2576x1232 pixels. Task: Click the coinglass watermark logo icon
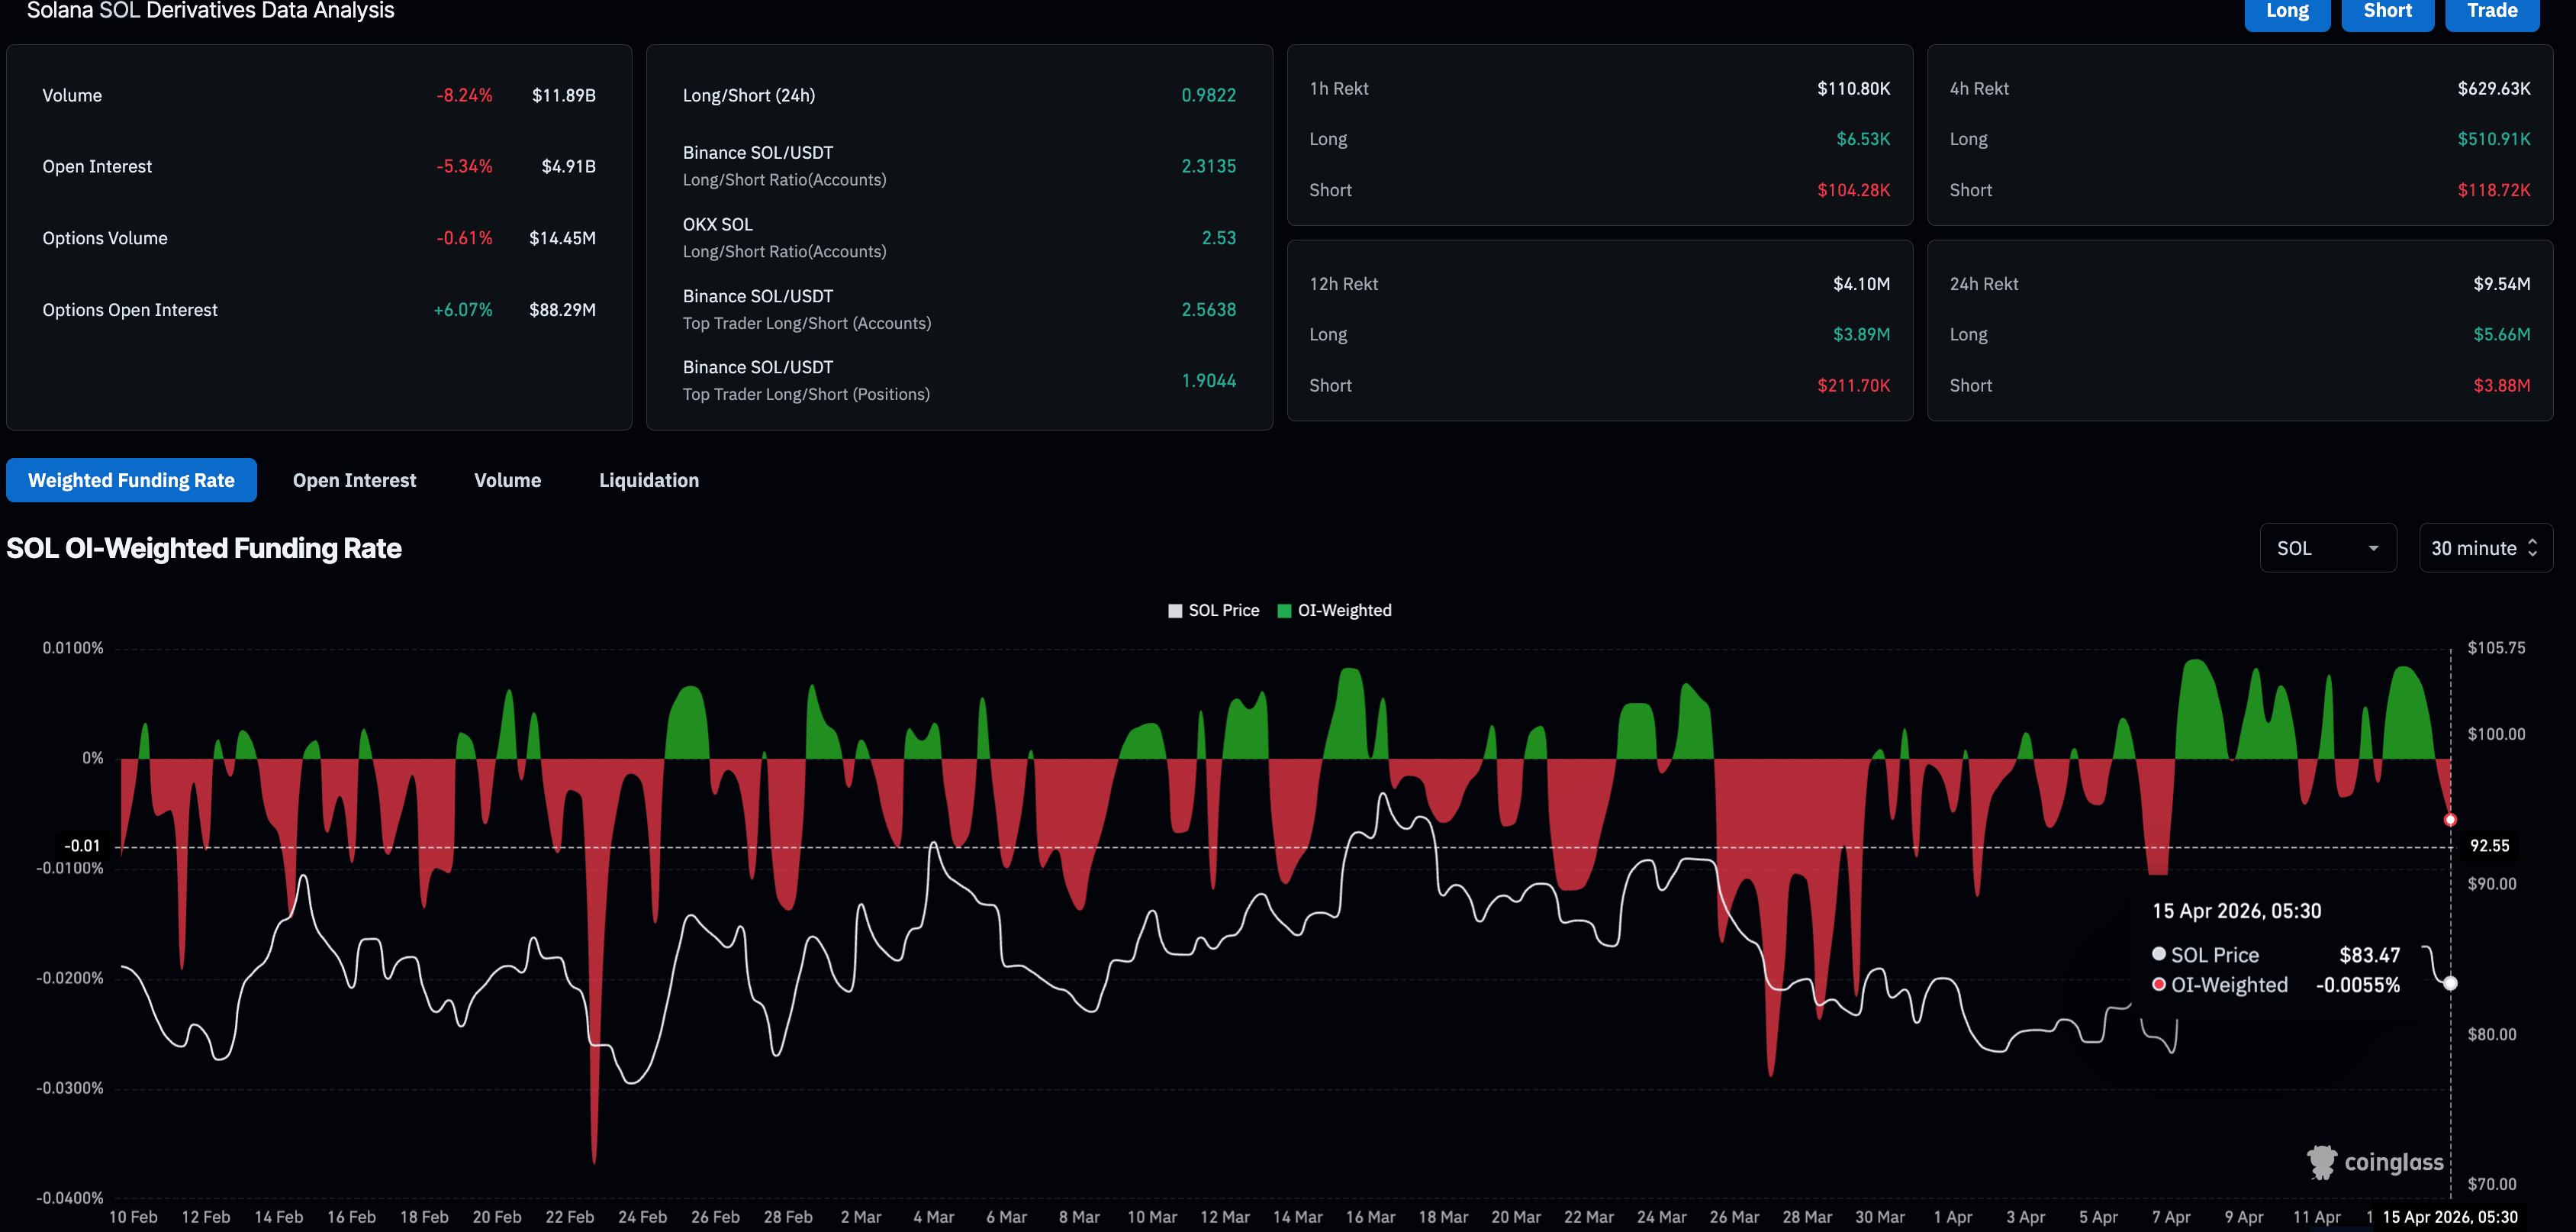coord(2321,1162)
